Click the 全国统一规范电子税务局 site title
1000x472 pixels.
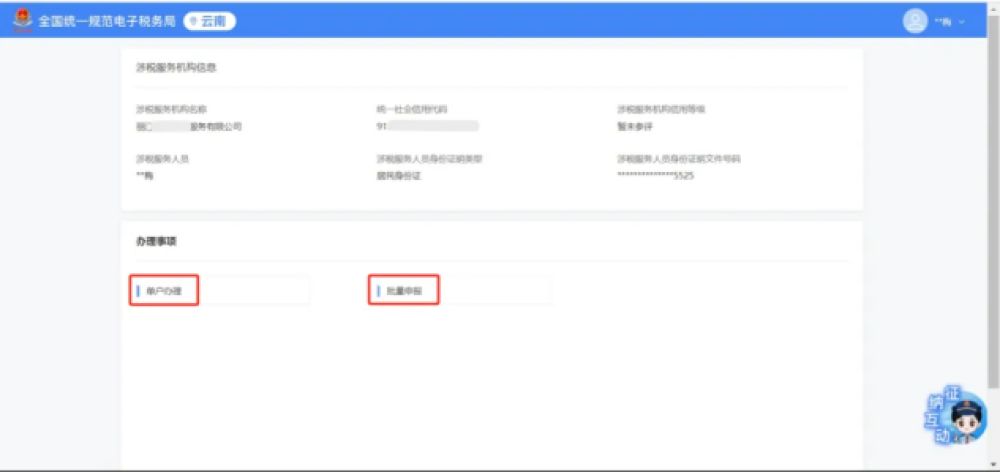point(107,21)
